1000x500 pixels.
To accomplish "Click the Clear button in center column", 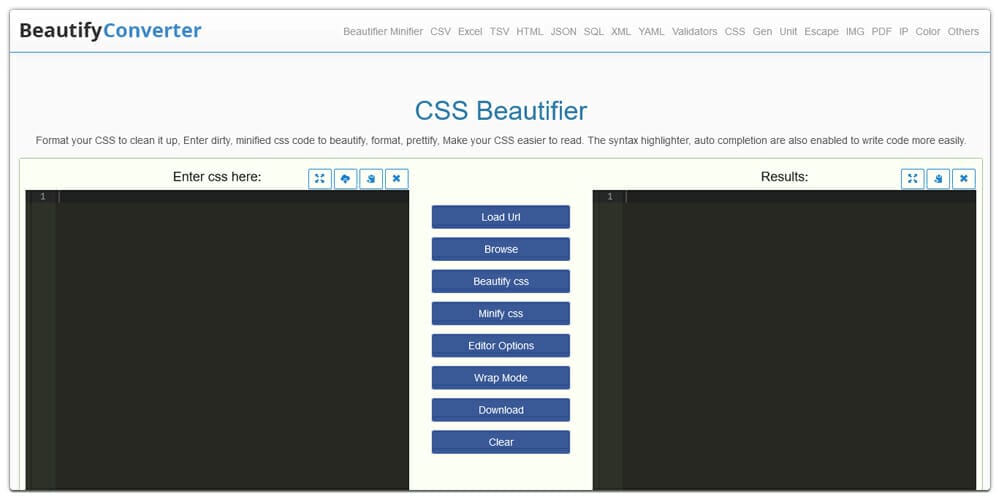I will coord(501,442).
